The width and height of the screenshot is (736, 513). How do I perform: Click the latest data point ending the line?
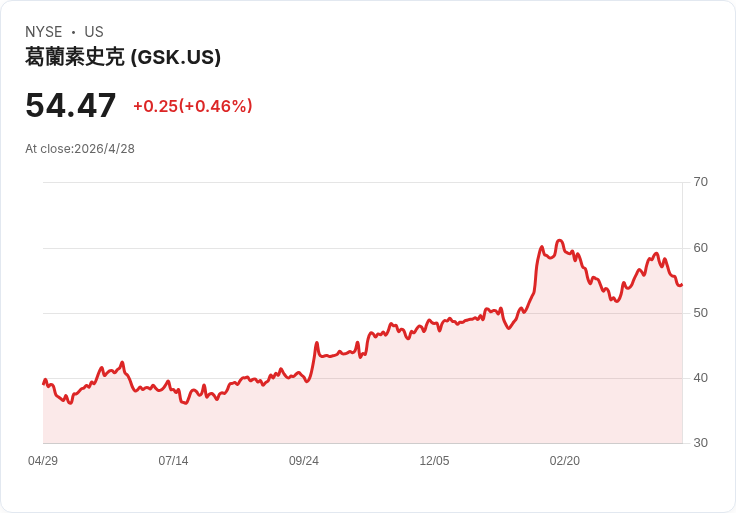pos(681,285)
